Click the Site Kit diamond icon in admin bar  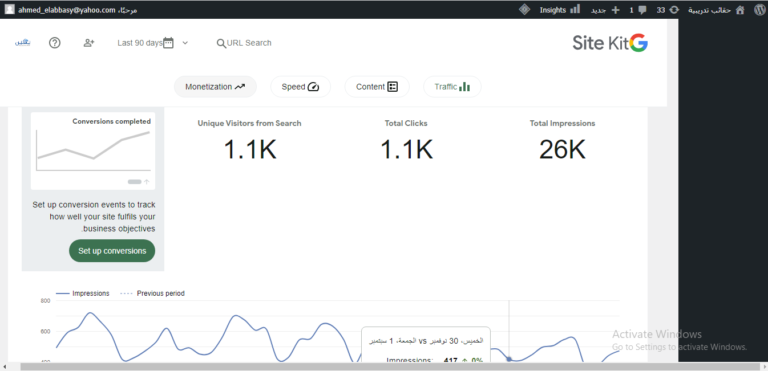pyautogui.click(x=525, y=9)
